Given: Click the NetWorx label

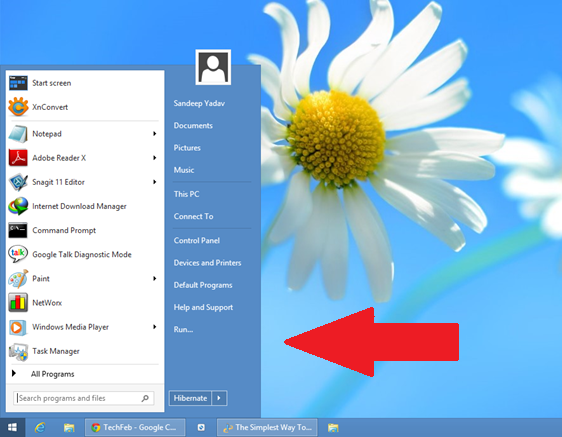Looking at the screenshot, I should (x=47, y=303).
